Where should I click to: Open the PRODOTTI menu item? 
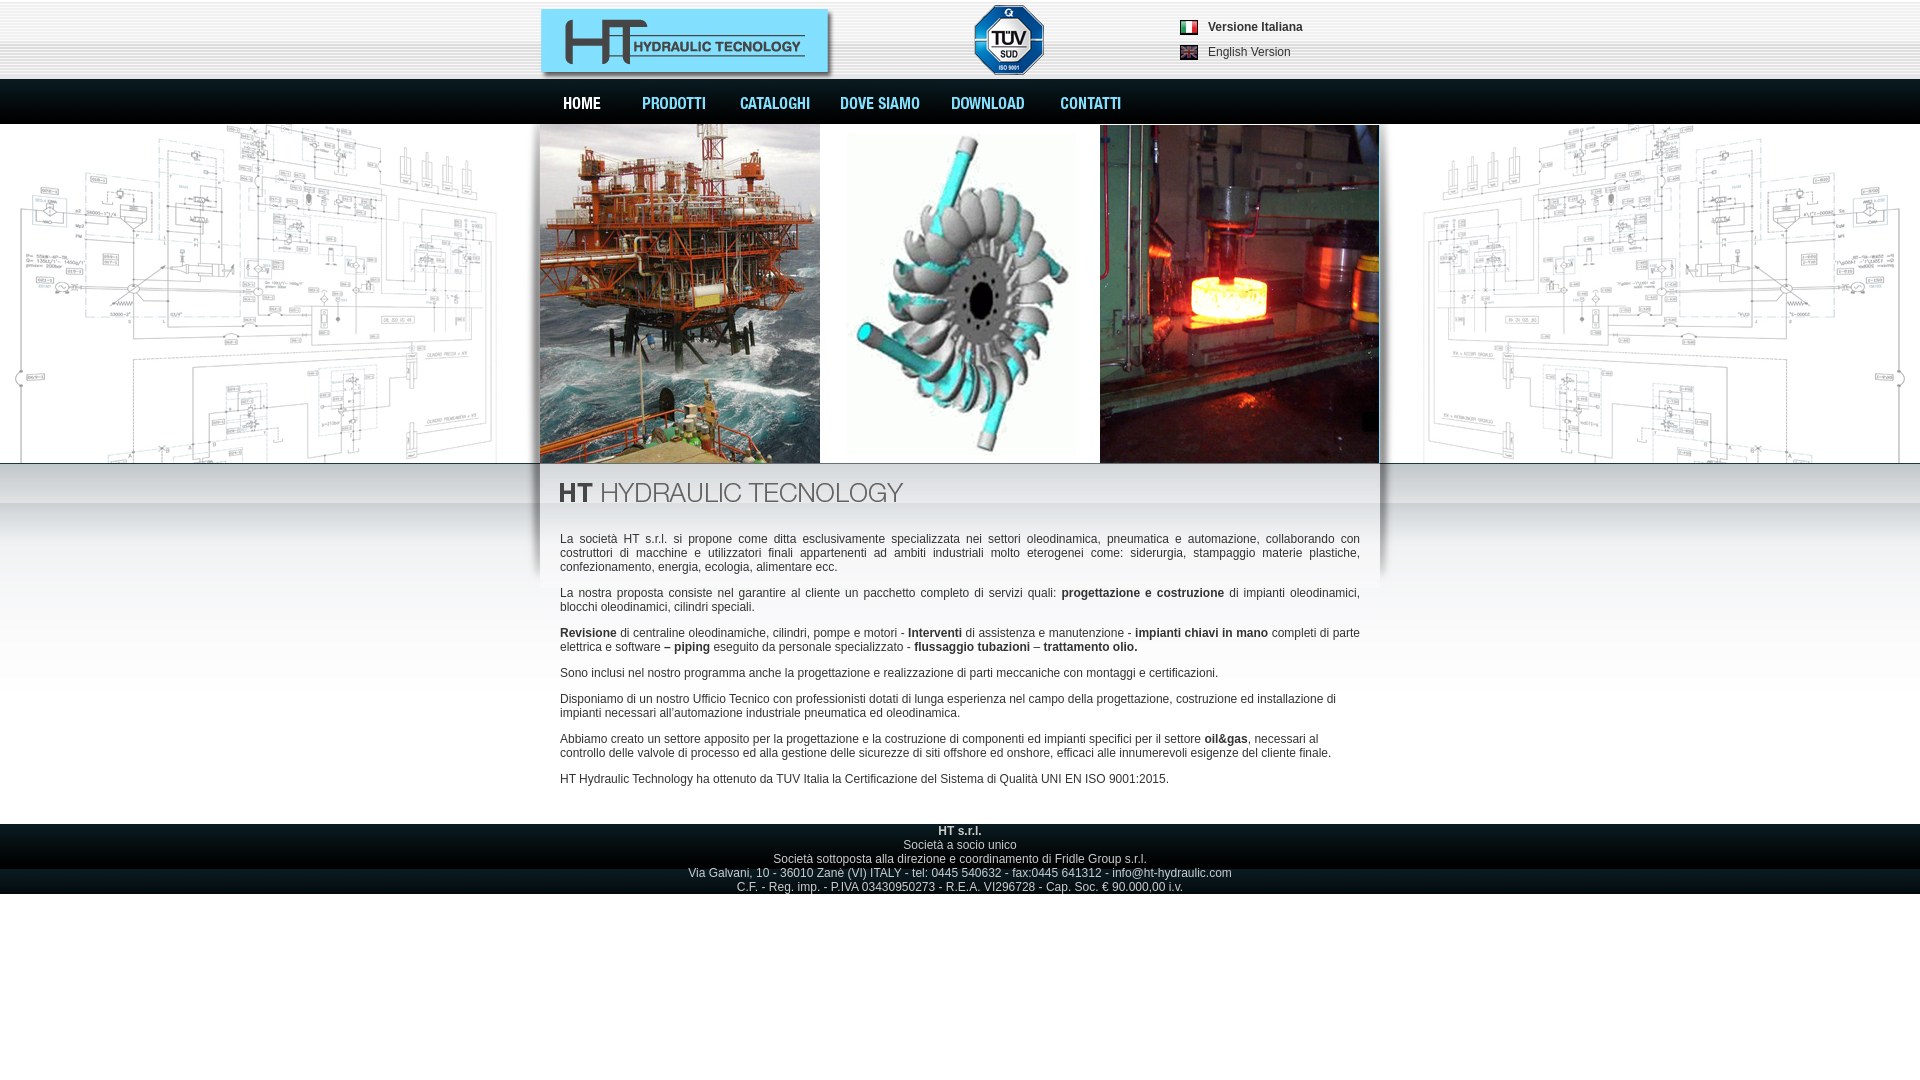[673, 103]
